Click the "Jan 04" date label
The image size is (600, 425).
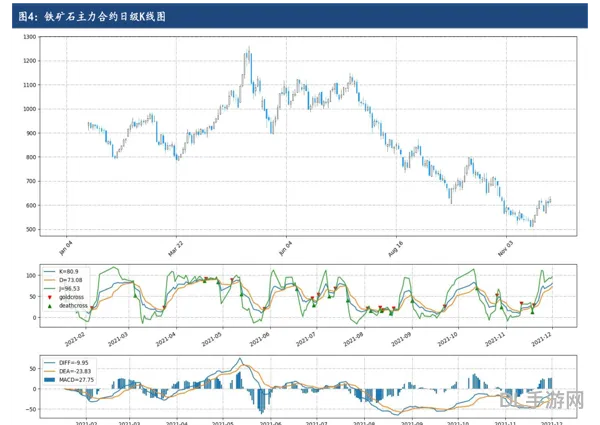[65, 248]
